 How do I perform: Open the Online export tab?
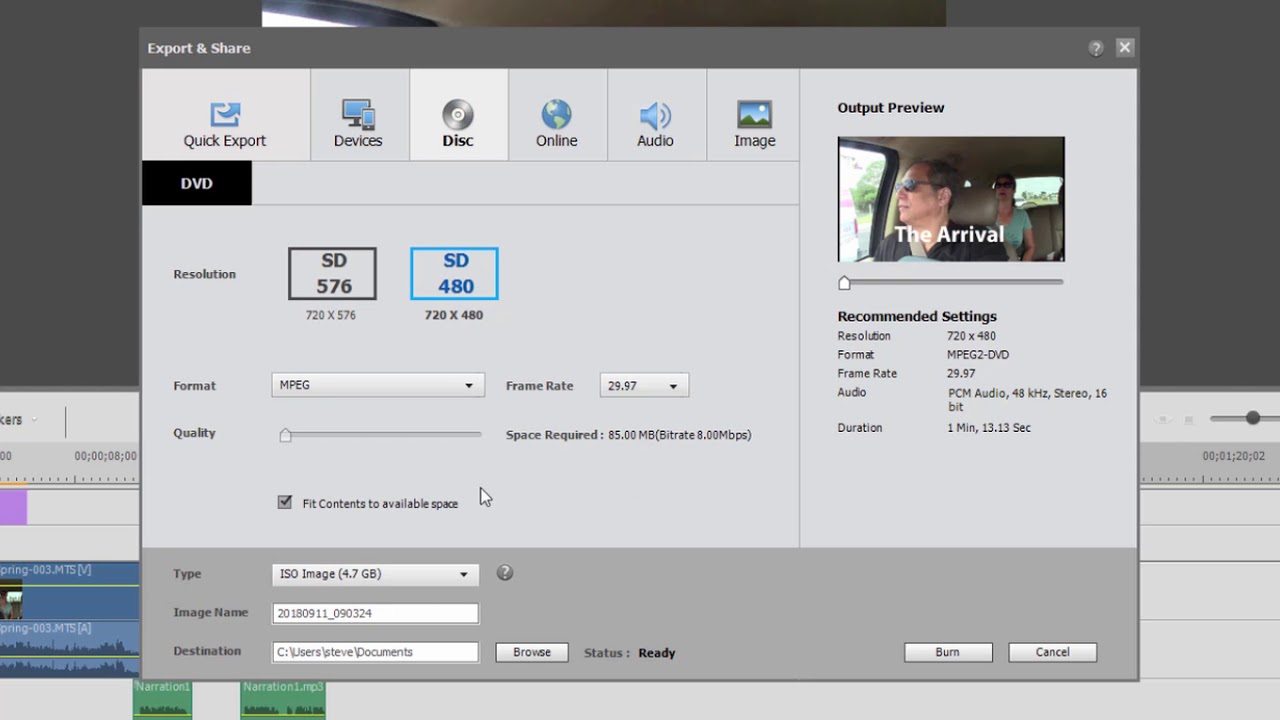(x=556, y=115)
